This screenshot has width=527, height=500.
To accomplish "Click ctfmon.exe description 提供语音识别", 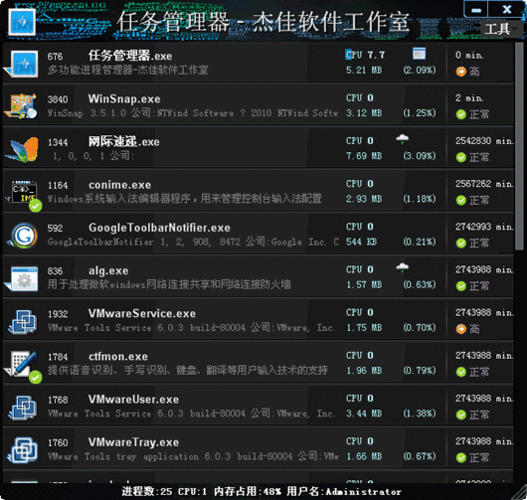I will pyautogui.click(x=188, y=371).
